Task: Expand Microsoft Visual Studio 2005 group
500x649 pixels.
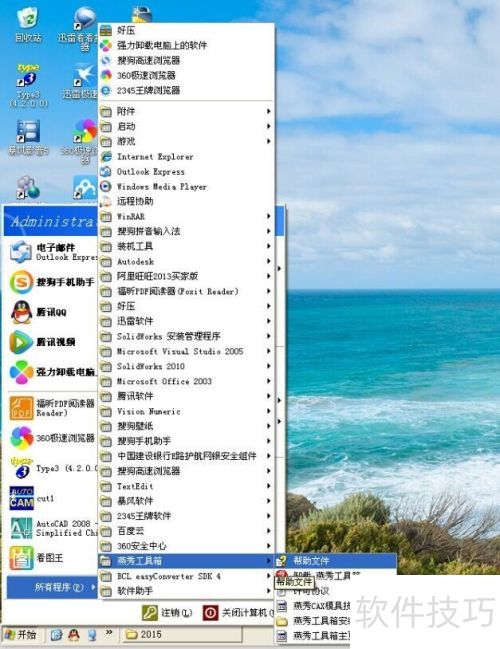Action: click(187, 351)
